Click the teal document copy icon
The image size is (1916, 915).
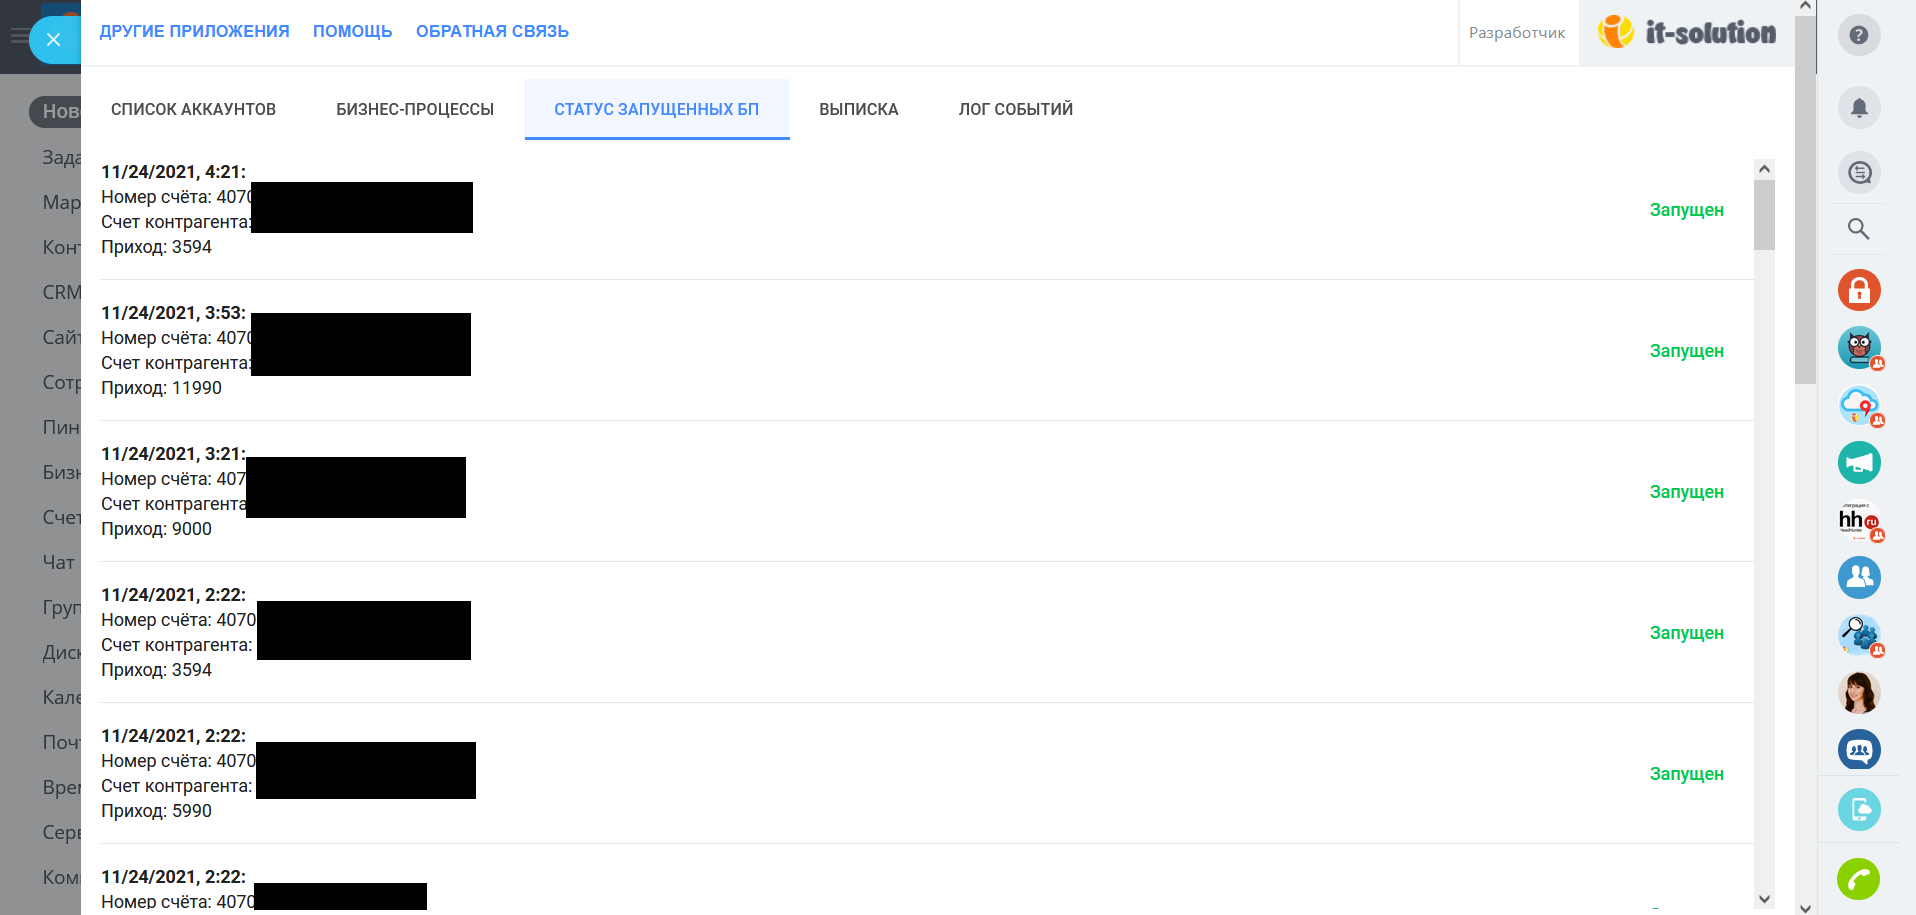pos(1859,809)
